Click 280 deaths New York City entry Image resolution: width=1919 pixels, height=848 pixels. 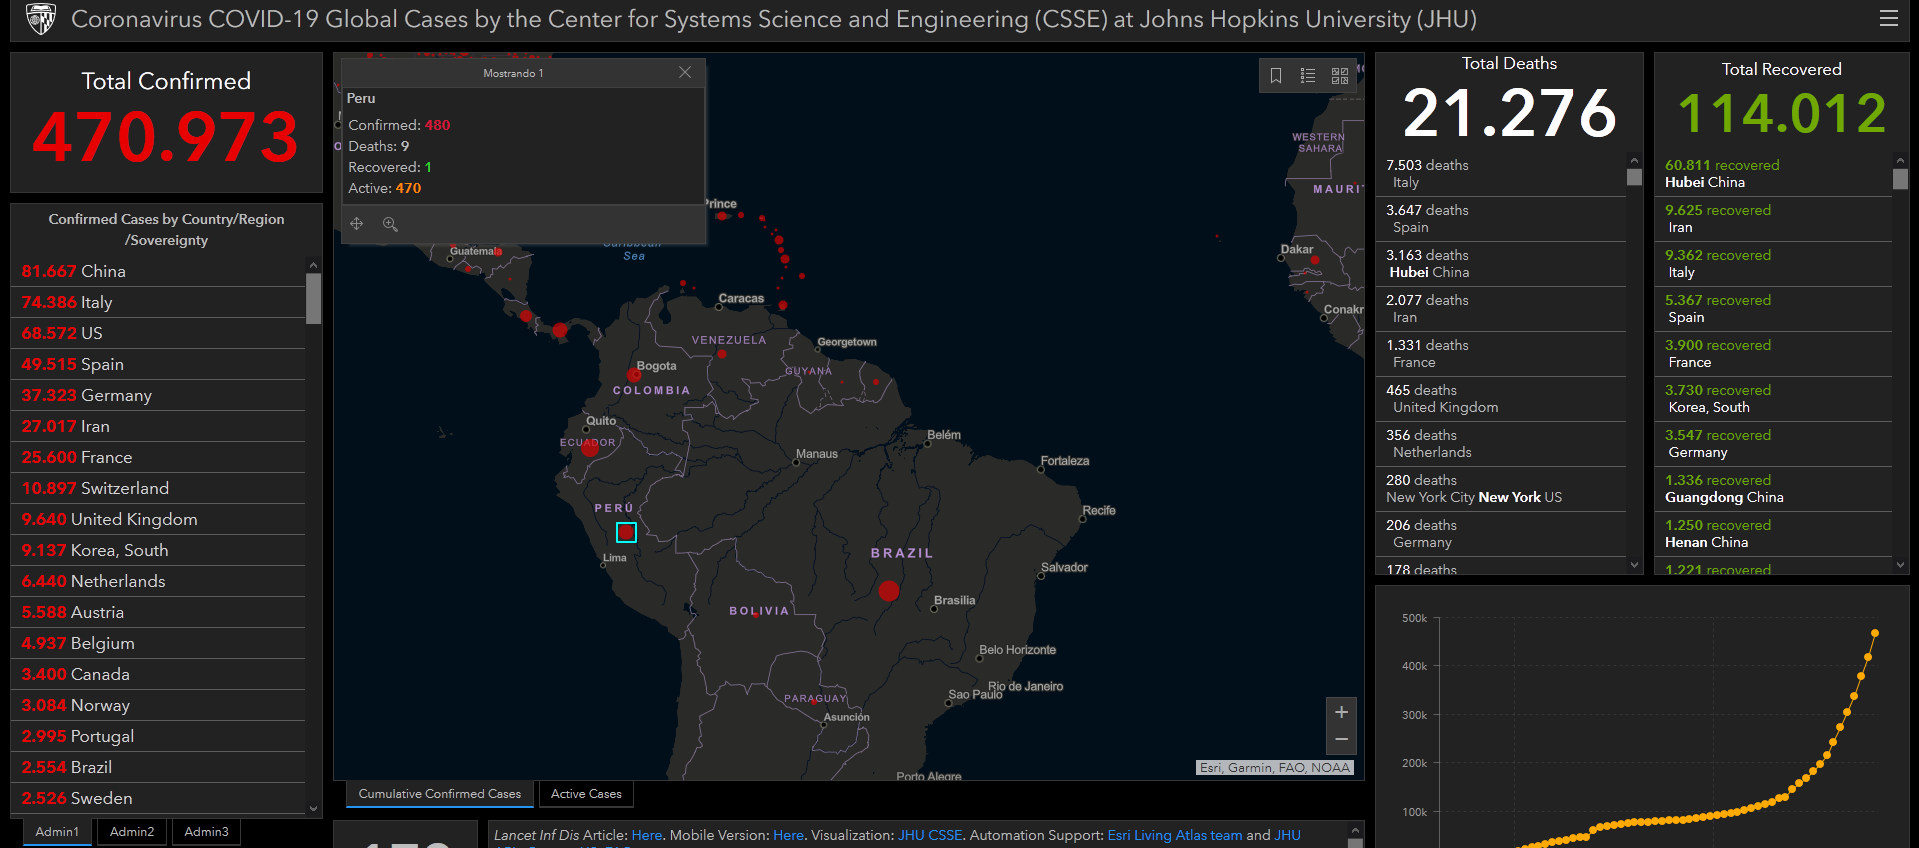1502,489
